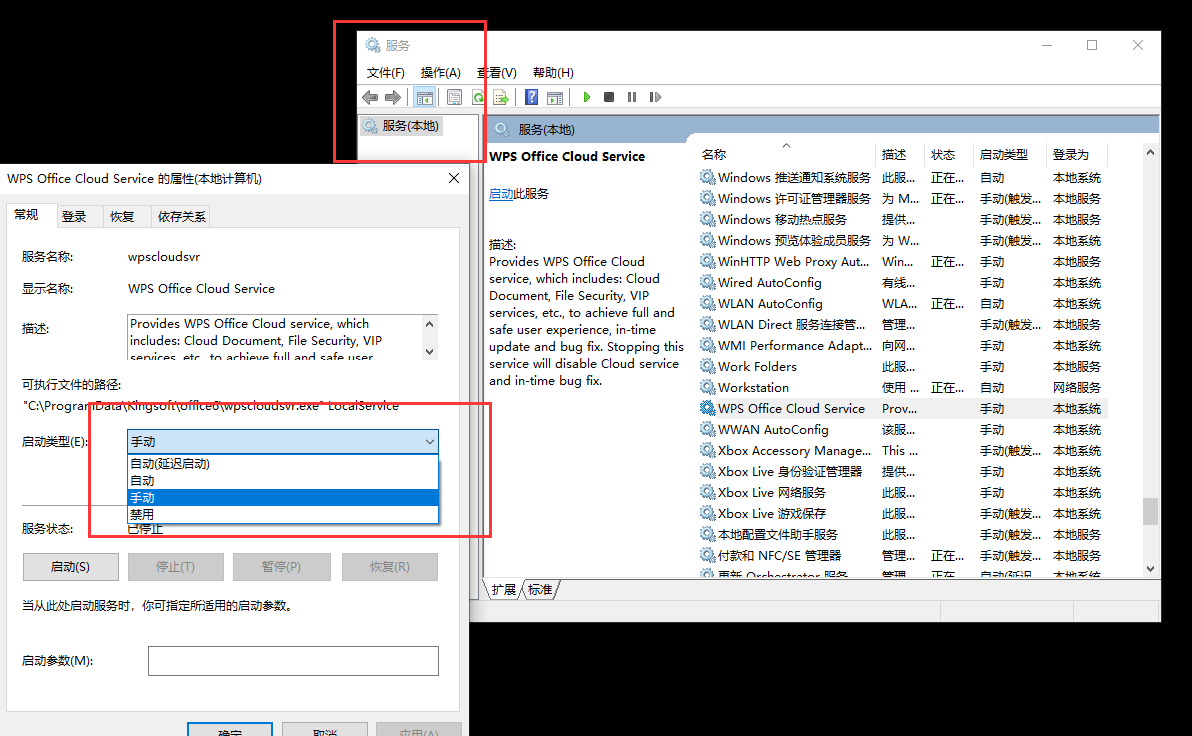Click gear icon of WPS Office Cloud Service row
This screenshot has width=1192, height=736.
tap(707, 408)
